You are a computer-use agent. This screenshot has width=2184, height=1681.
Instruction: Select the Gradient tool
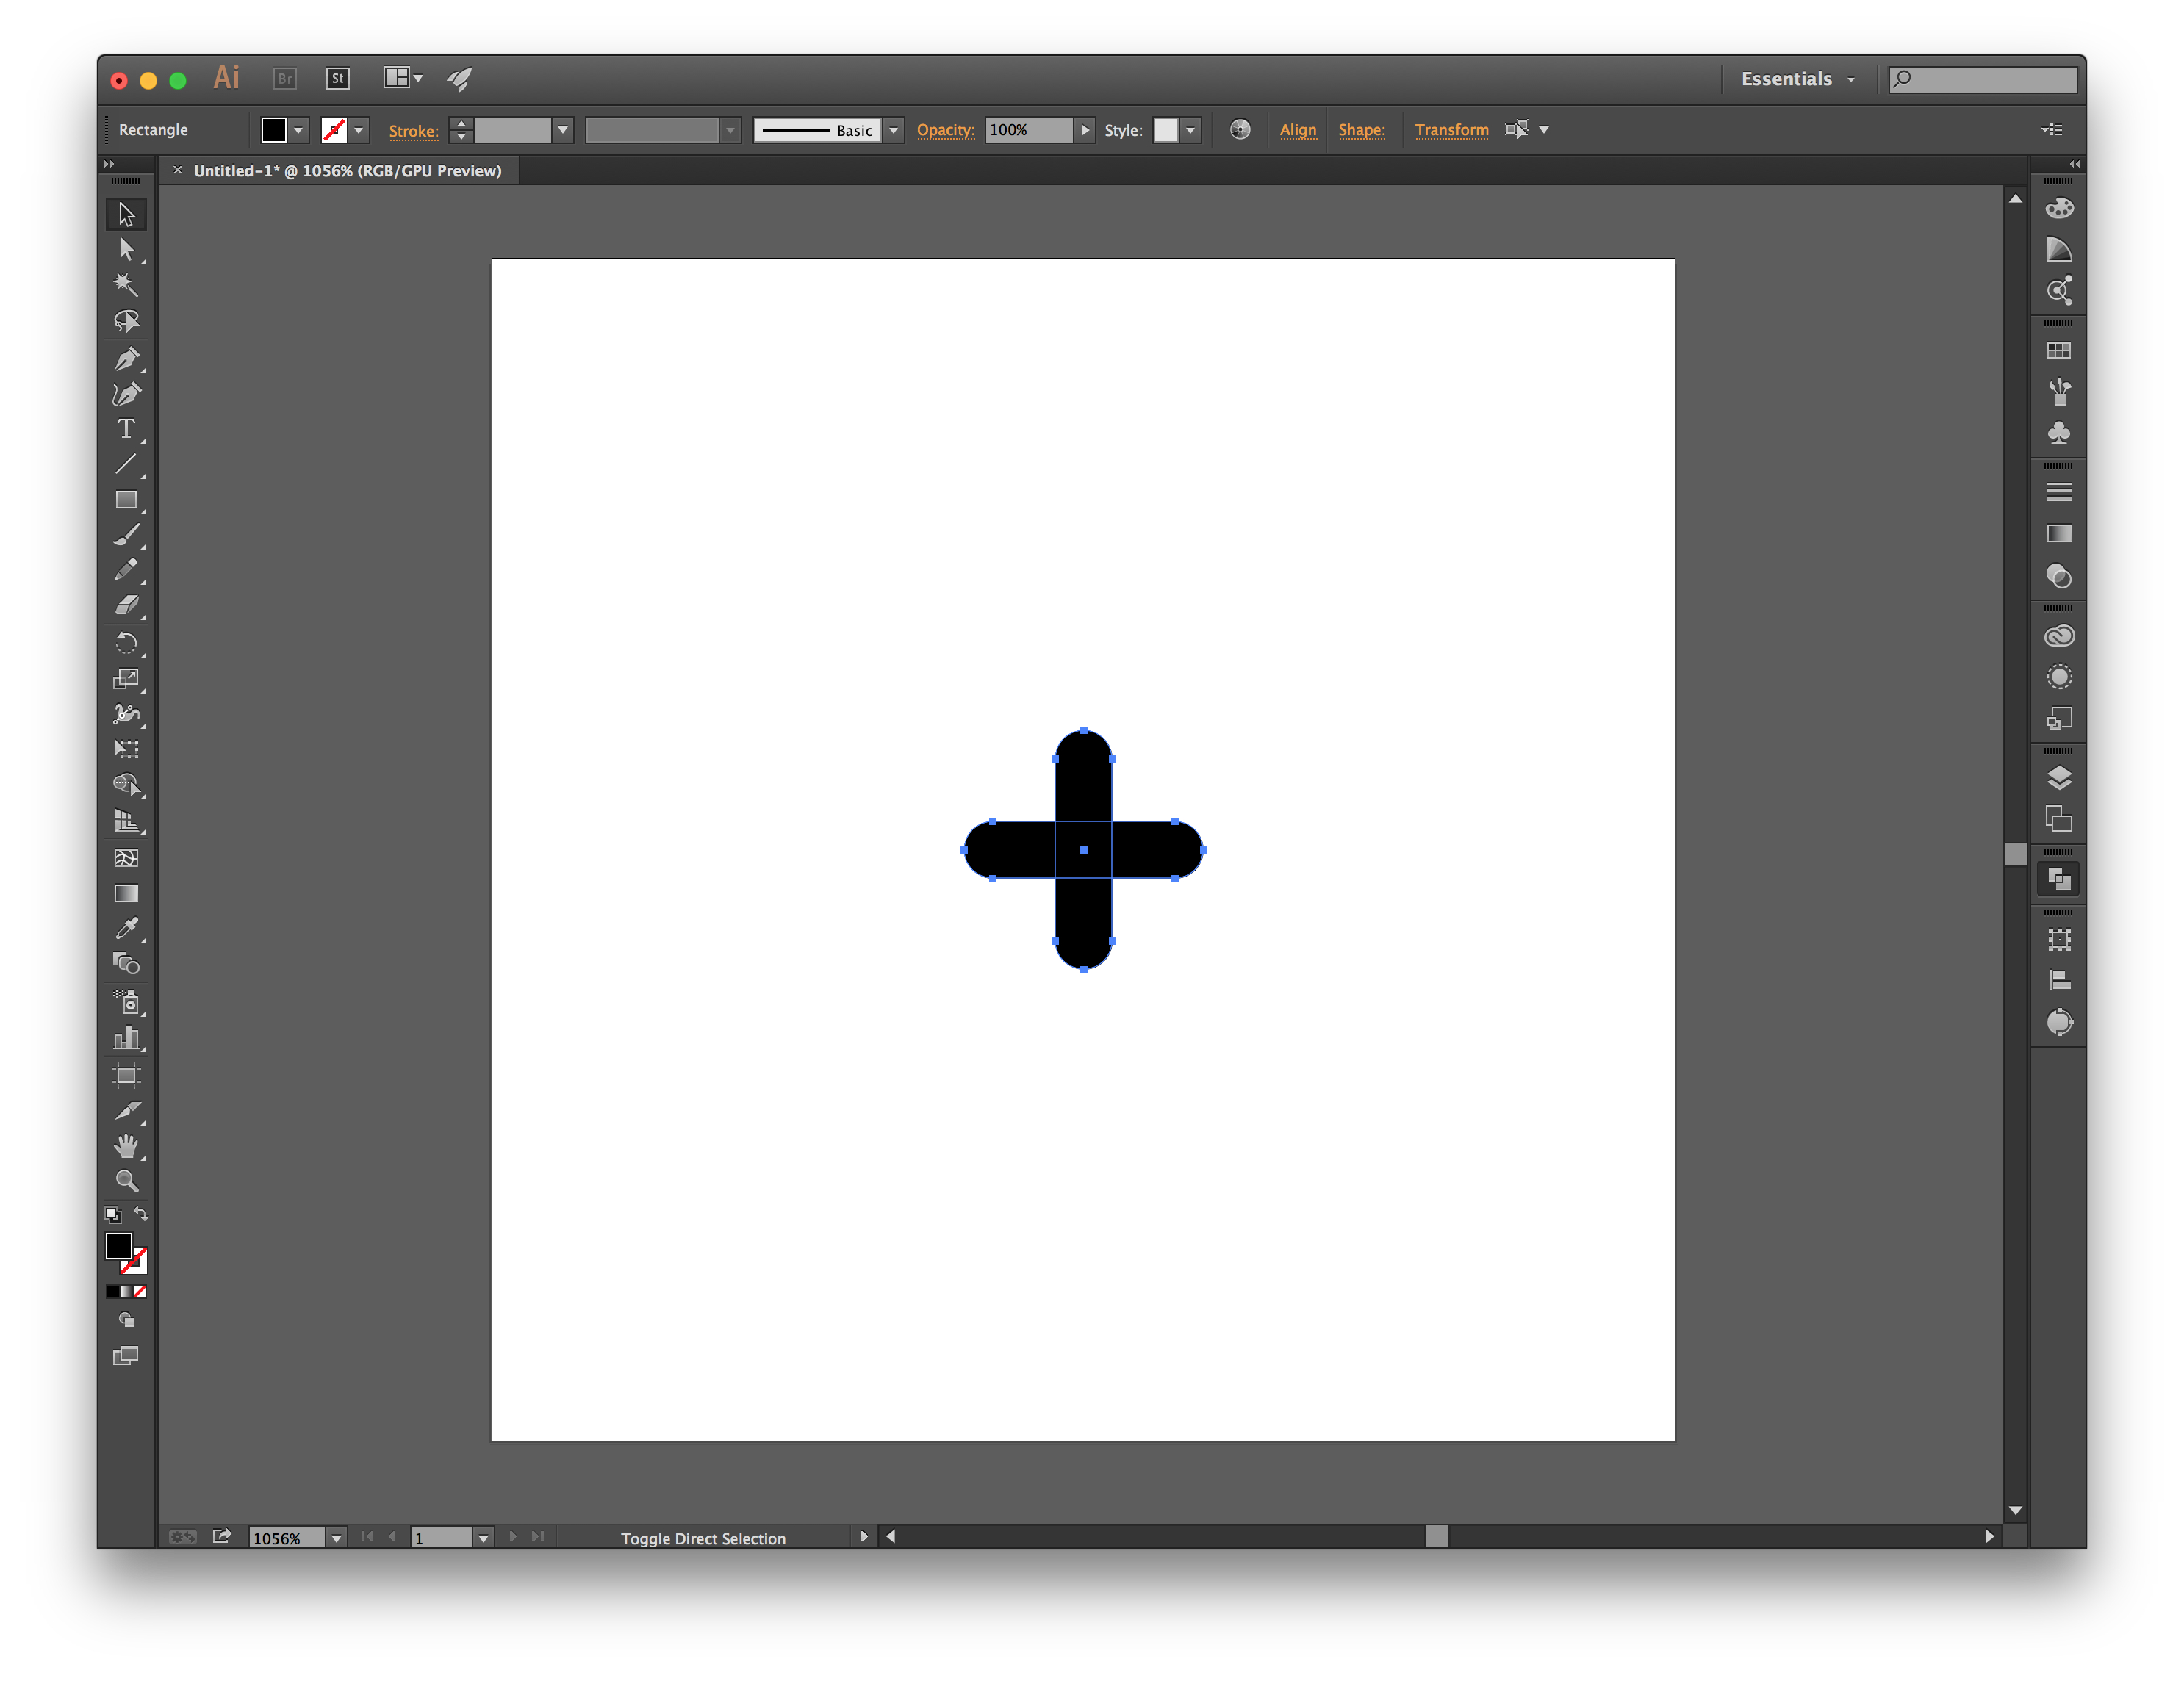[x=126, y=894]
